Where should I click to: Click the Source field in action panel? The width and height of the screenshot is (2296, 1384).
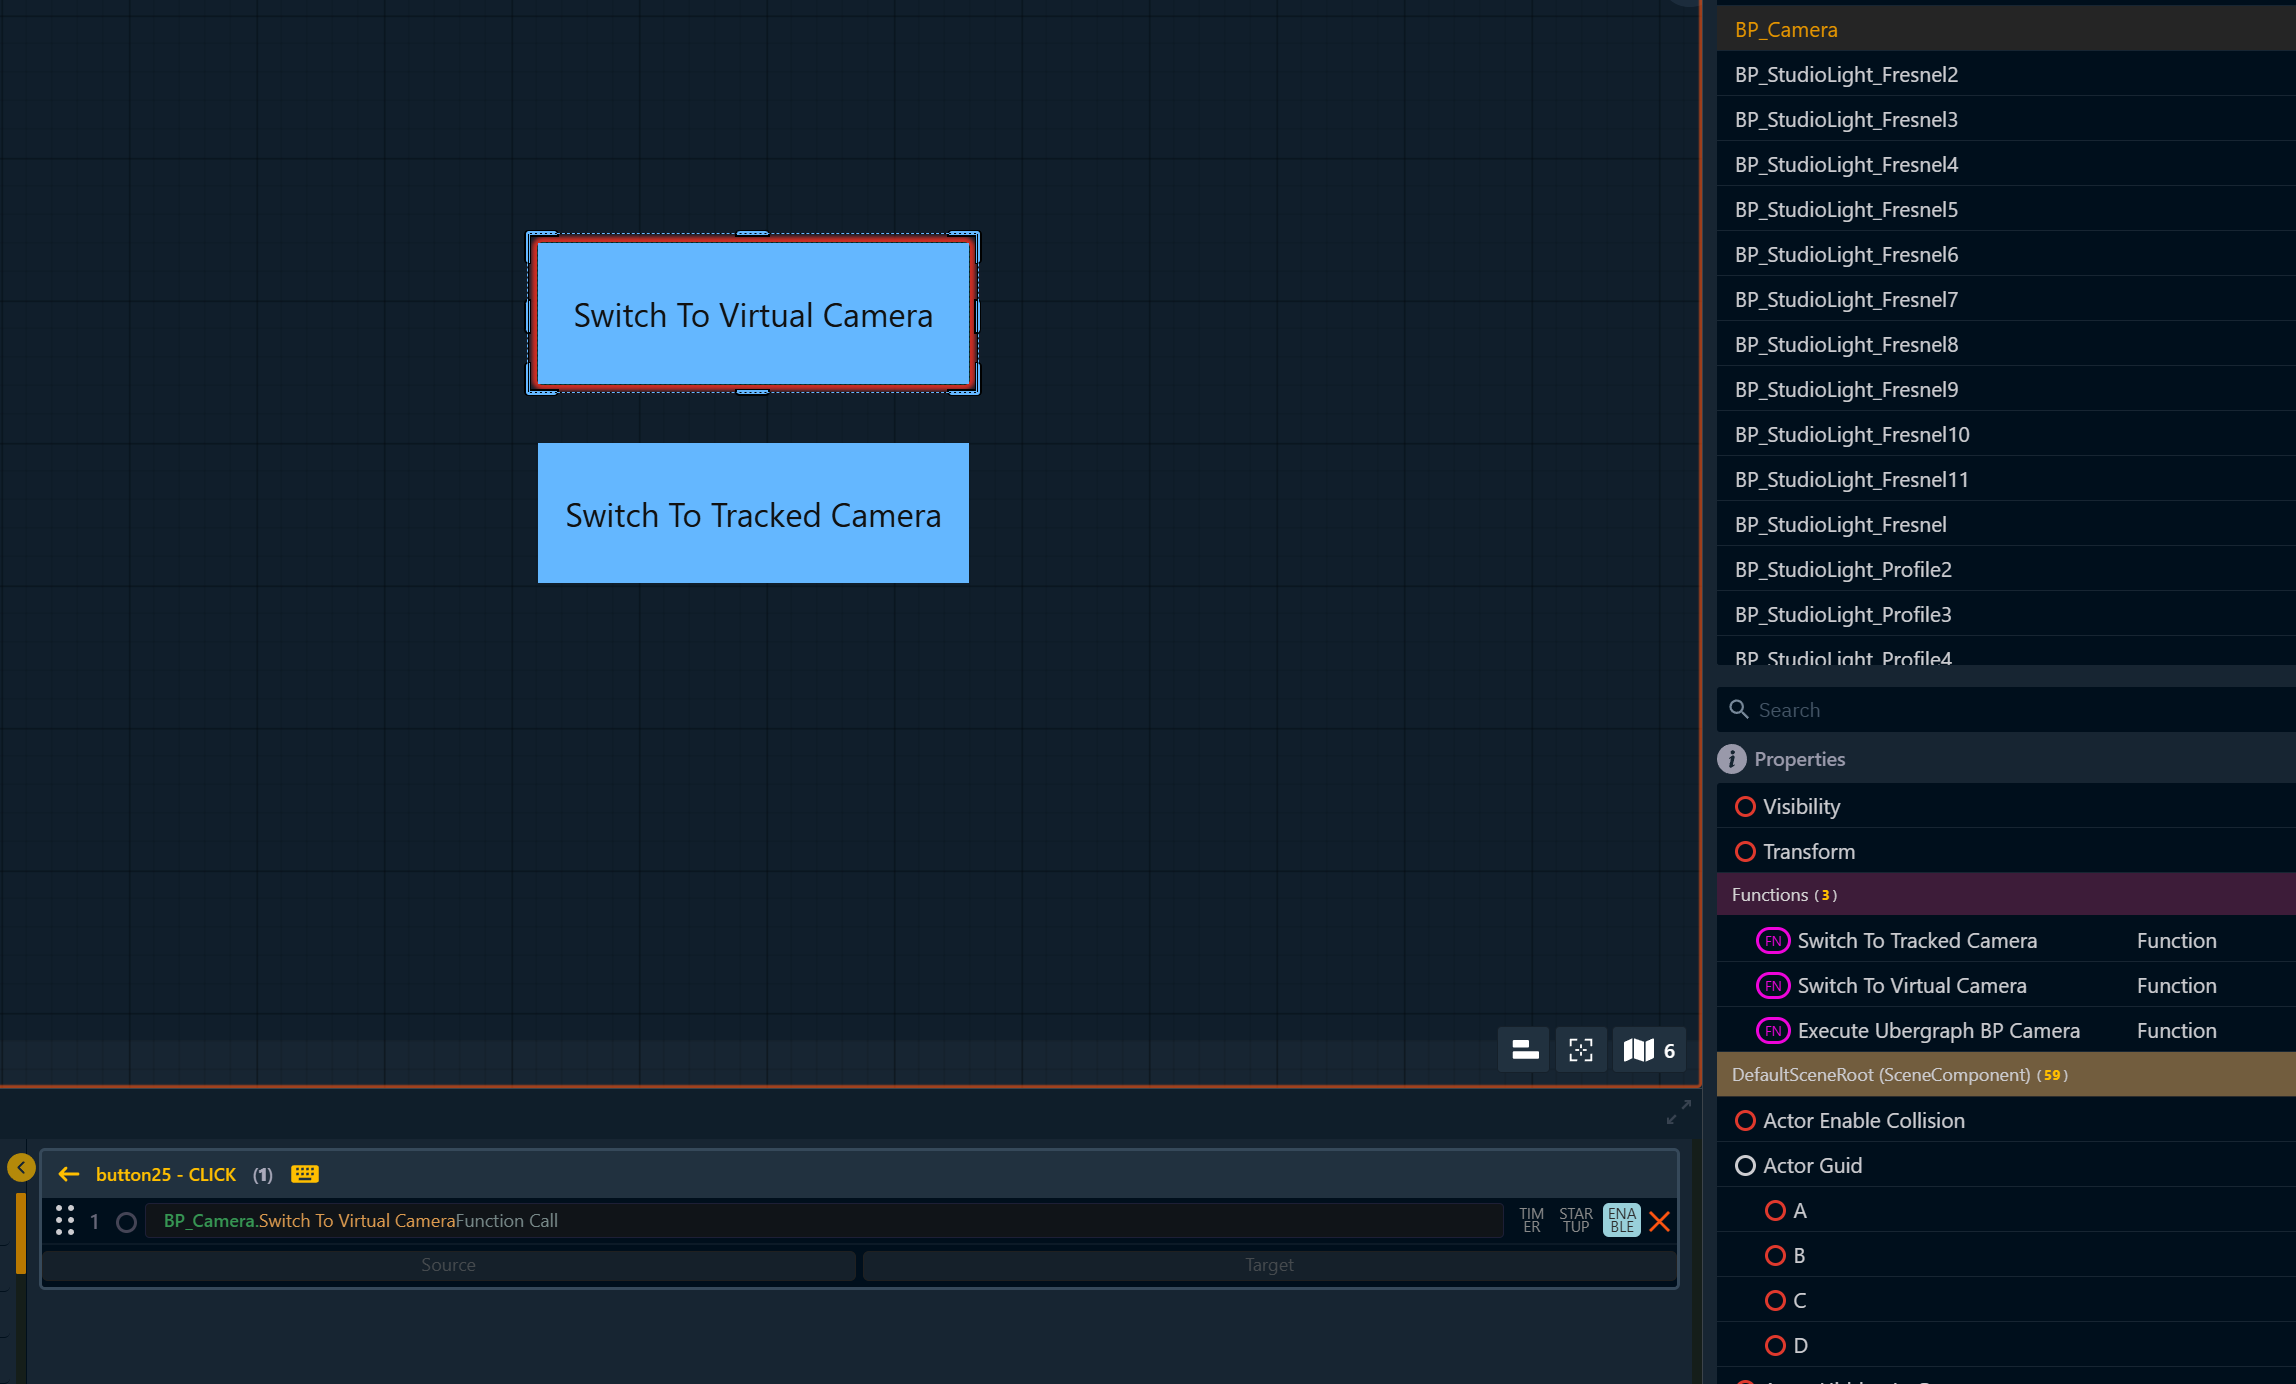(448, 1265)
